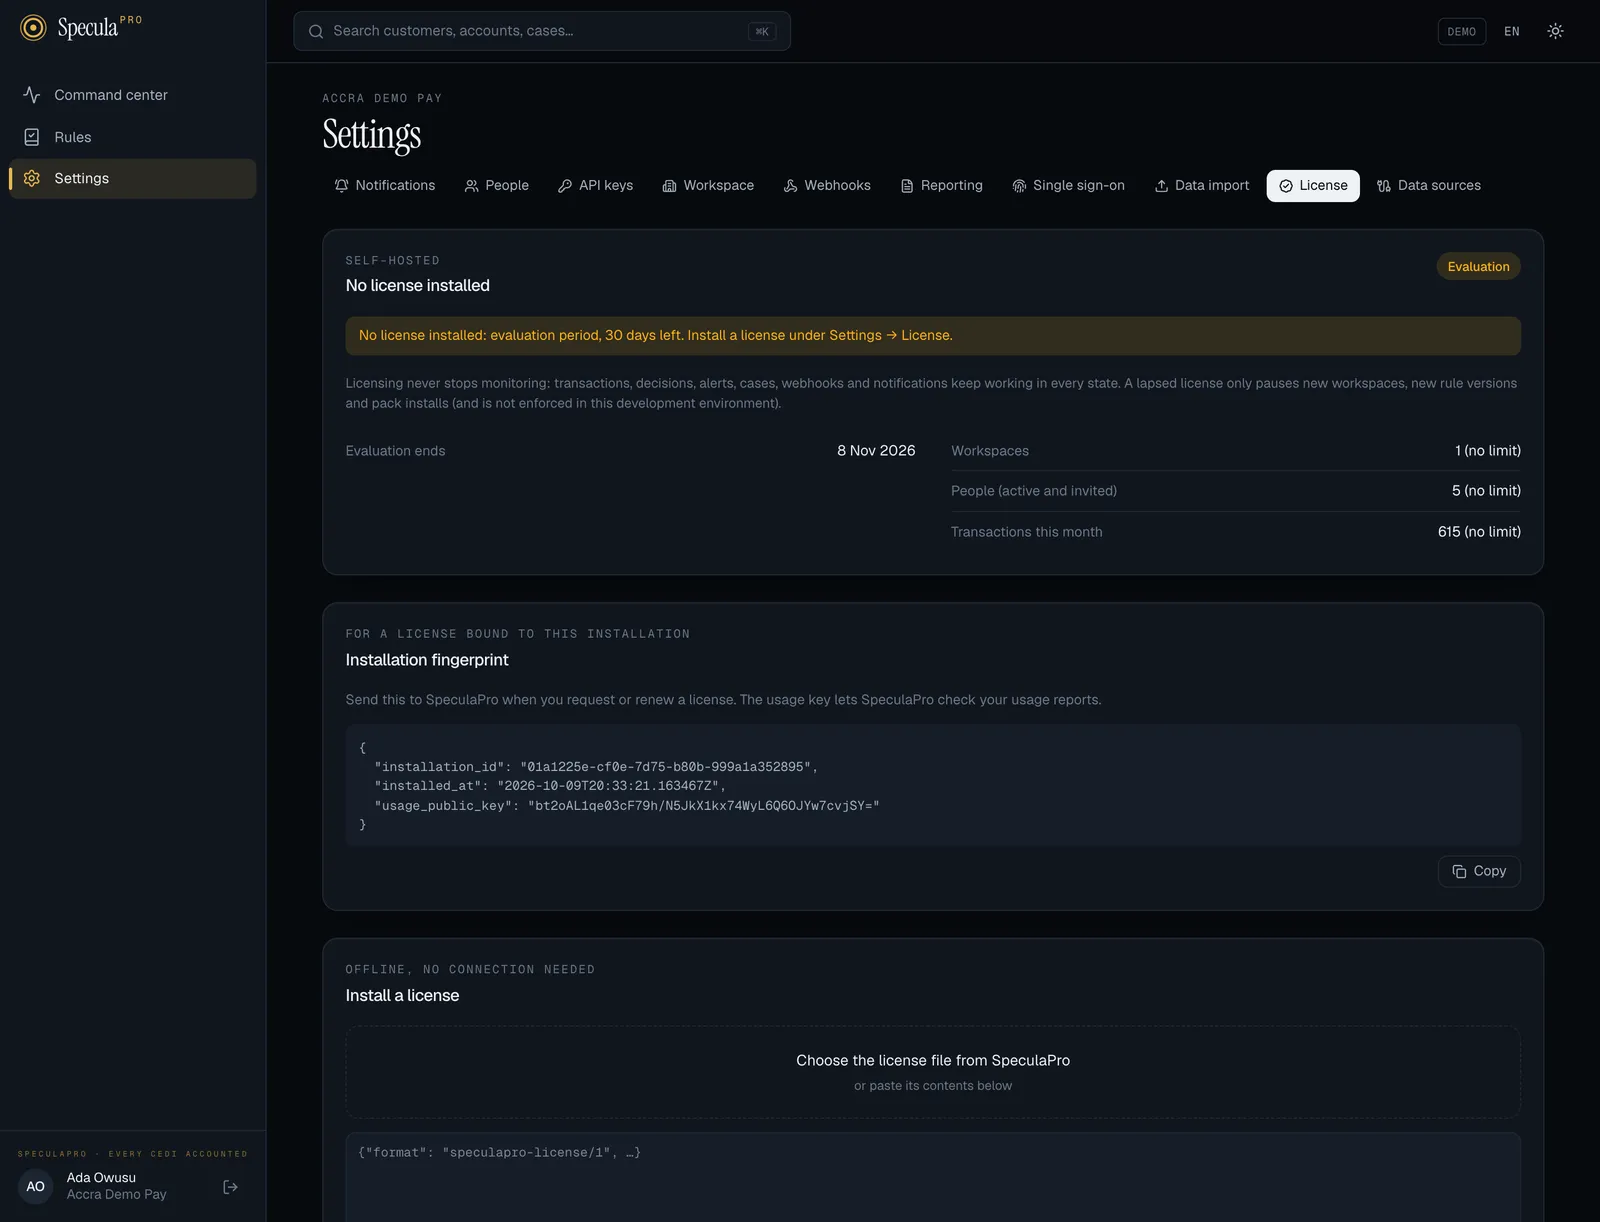The height and width of the screenshot is (1222, 1600).
Task: Click the Transactions 615 (no limit) value
Action: point(1479,532)
